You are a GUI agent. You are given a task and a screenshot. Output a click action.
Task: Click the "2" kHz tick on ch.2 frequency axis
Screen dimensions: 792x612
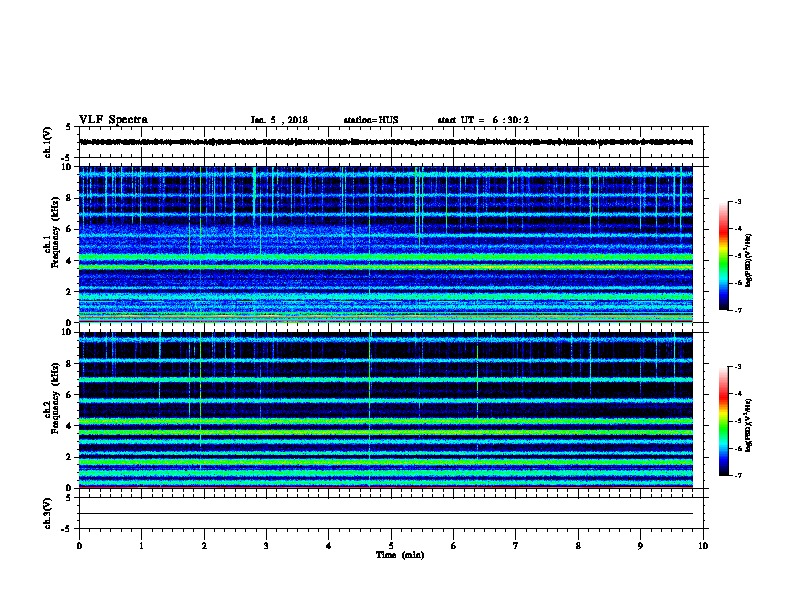(70, 457)
